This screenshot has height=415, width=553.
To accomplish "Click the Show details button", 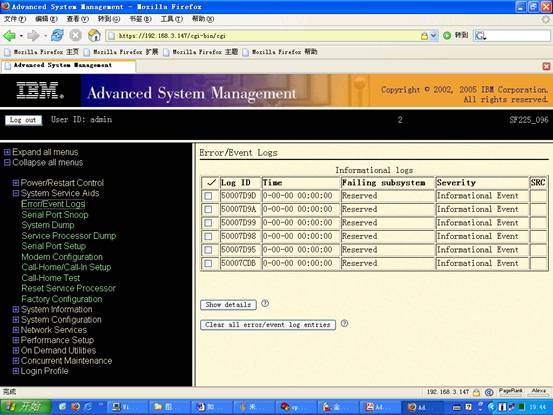I will [228, 304].
